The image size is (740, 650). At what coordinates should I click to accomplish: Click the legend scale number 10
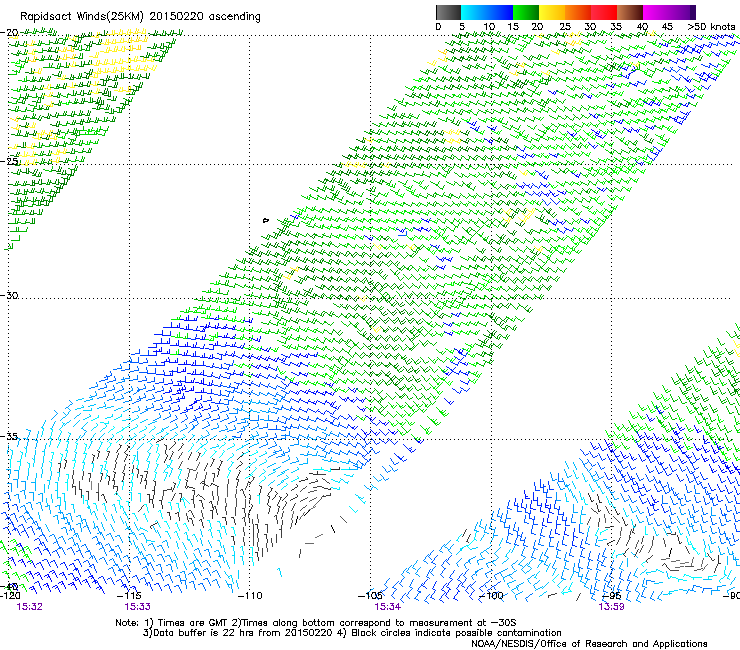[489, 27]
